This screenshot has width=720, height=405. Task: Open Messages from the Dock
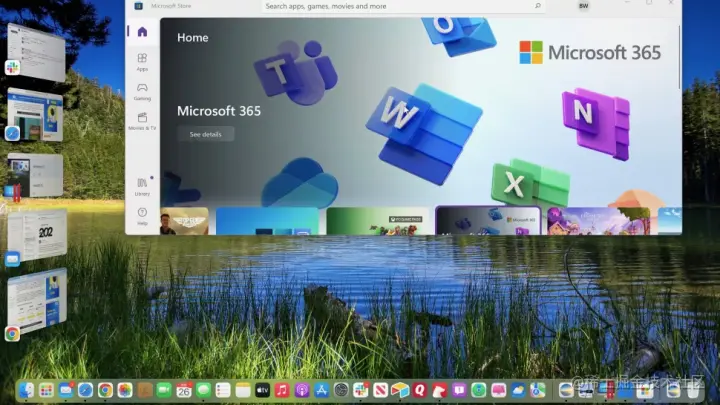203,390
